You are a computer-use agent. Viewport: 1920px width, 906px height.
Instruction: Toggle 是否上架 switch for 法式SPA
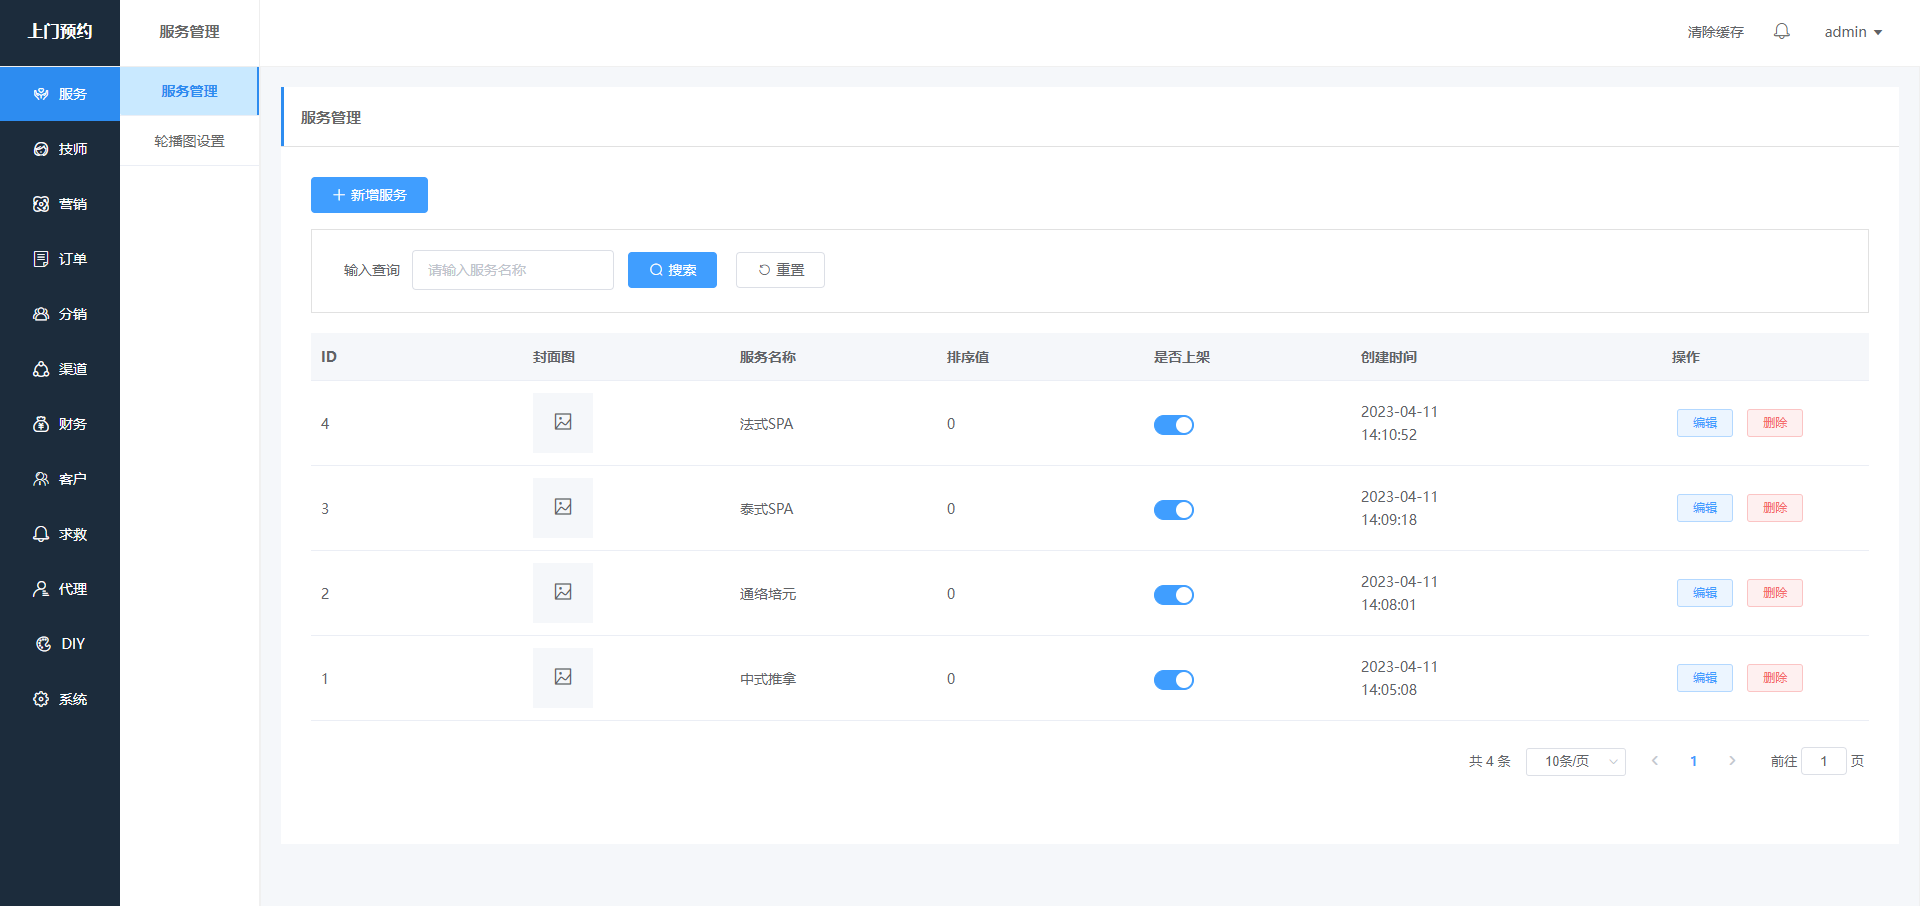pyautogui.click(x=1173, y=425)
